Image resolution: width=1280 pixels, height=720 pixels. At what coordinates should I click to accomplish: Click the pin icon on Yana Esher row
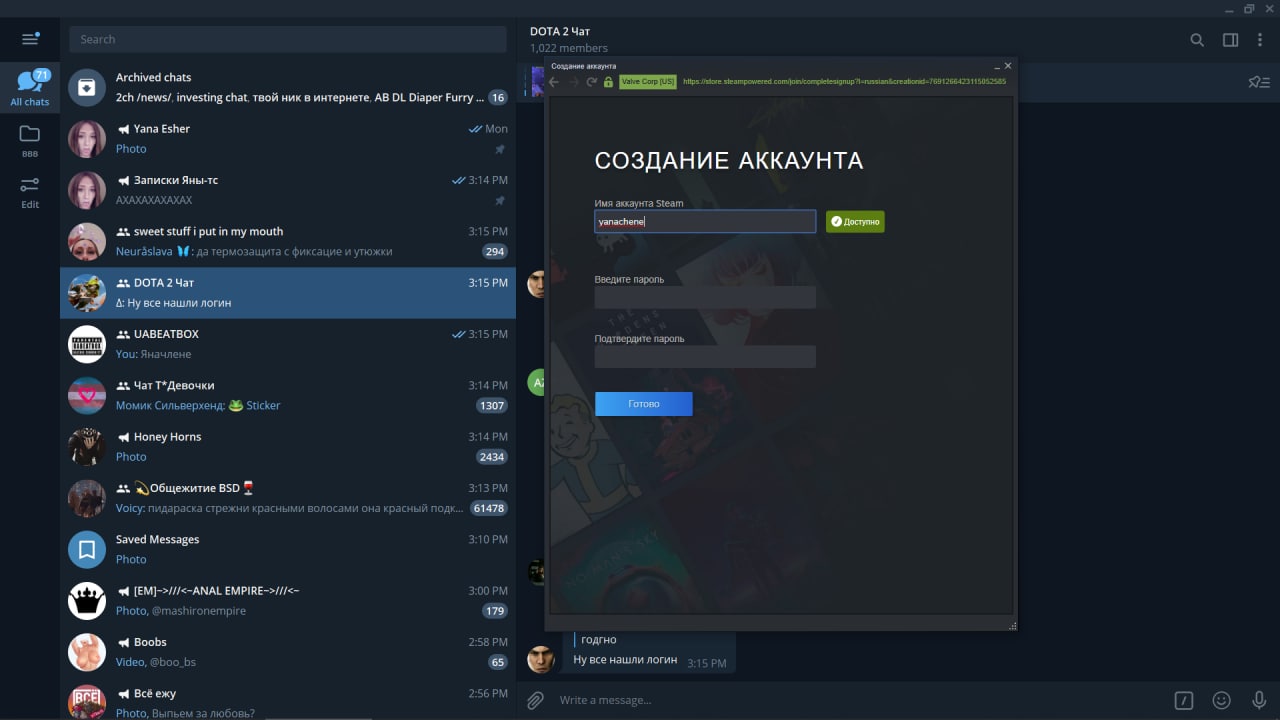click(x=500, y=149)
